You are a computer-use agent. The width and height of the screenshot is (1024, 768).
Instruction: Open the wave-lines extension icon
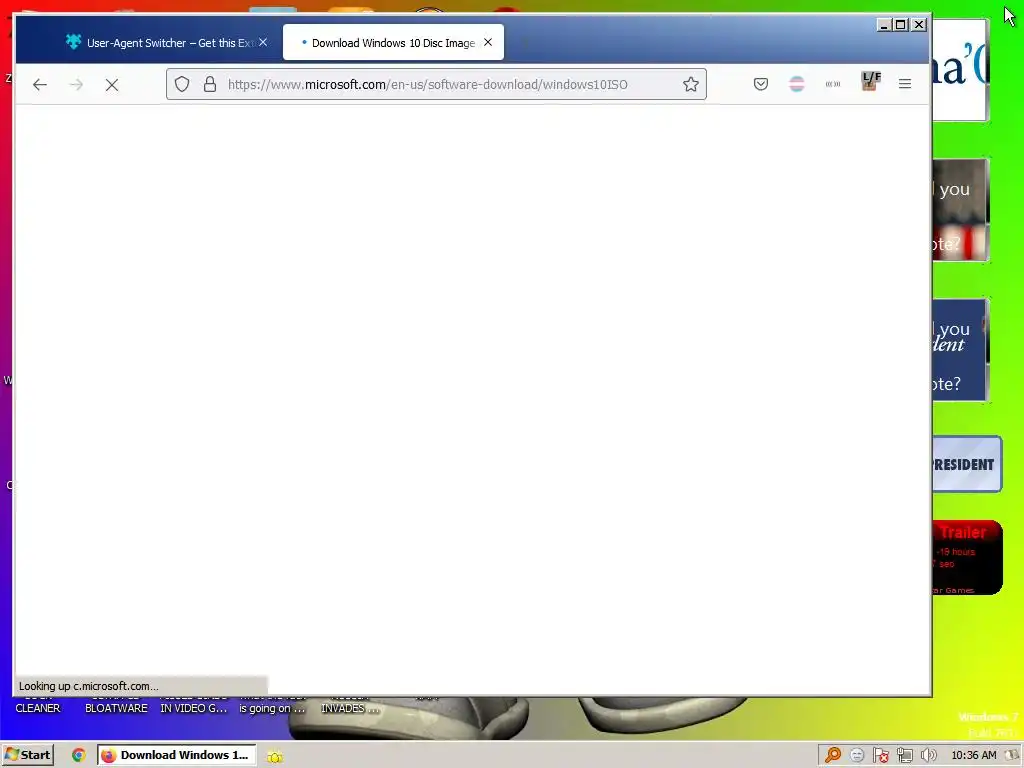click(833, 84)
